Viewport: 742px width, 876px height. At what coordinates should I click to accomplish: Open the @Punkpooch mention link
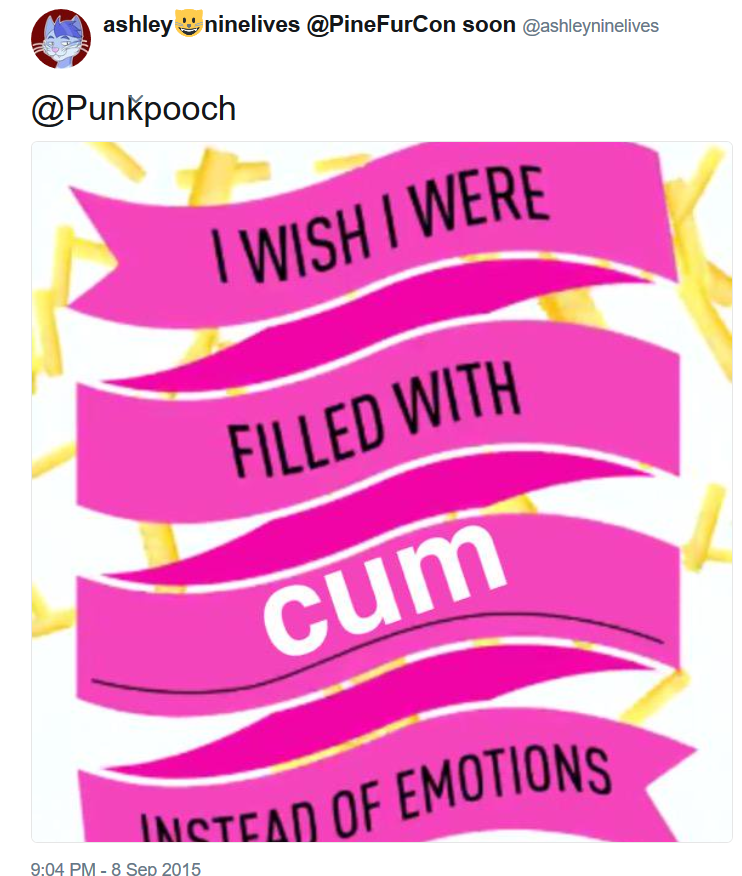pos(134,108)
